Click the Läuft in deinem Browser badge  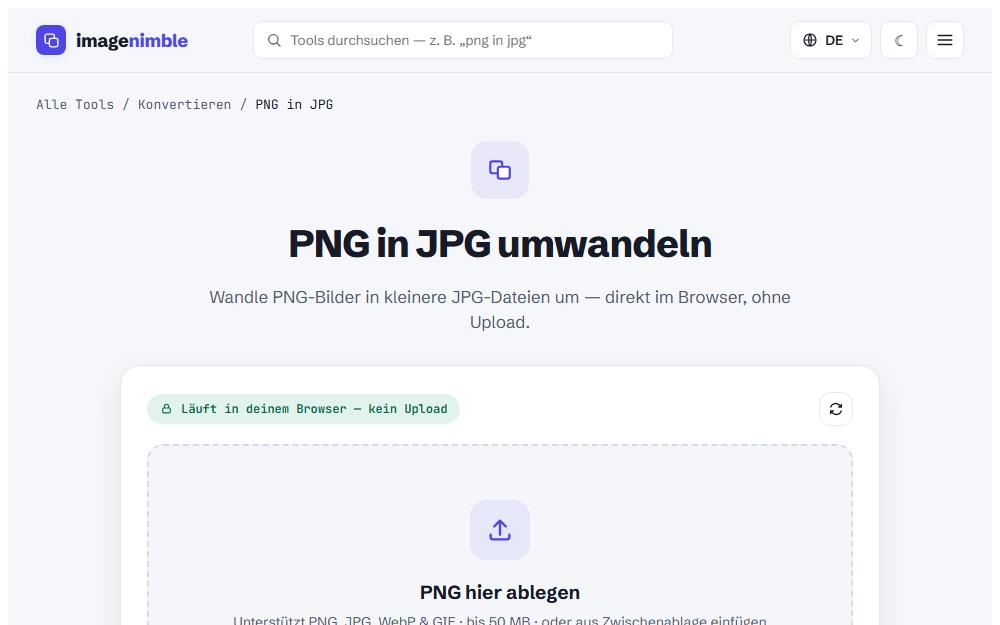point(304,409)
